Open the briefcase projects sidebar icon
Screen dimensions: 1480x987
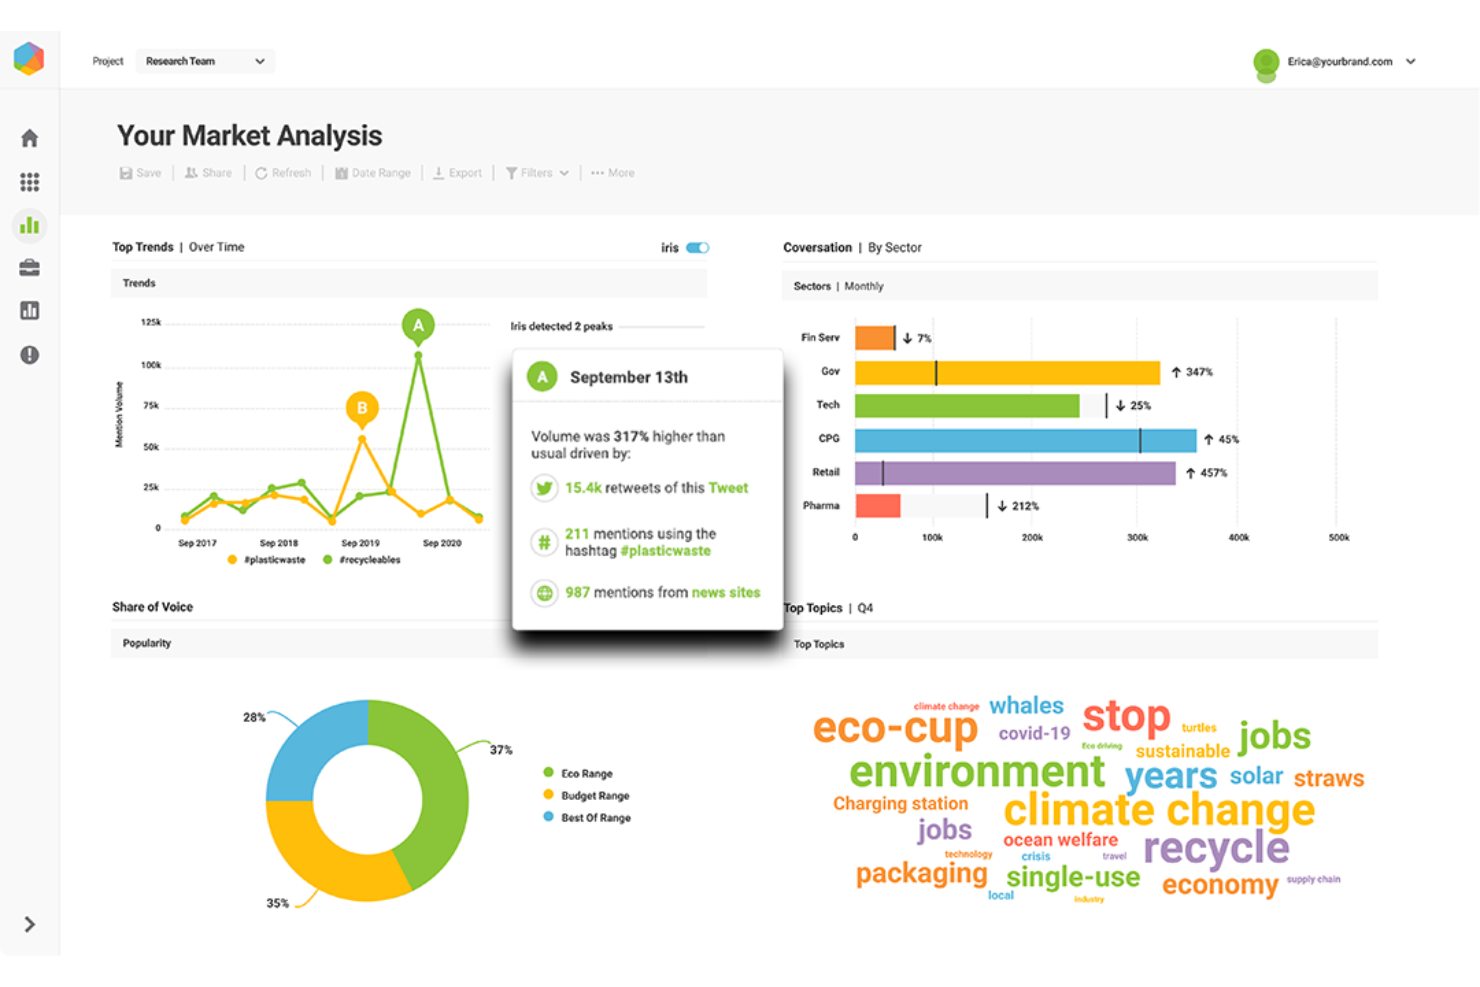(29, 267)
